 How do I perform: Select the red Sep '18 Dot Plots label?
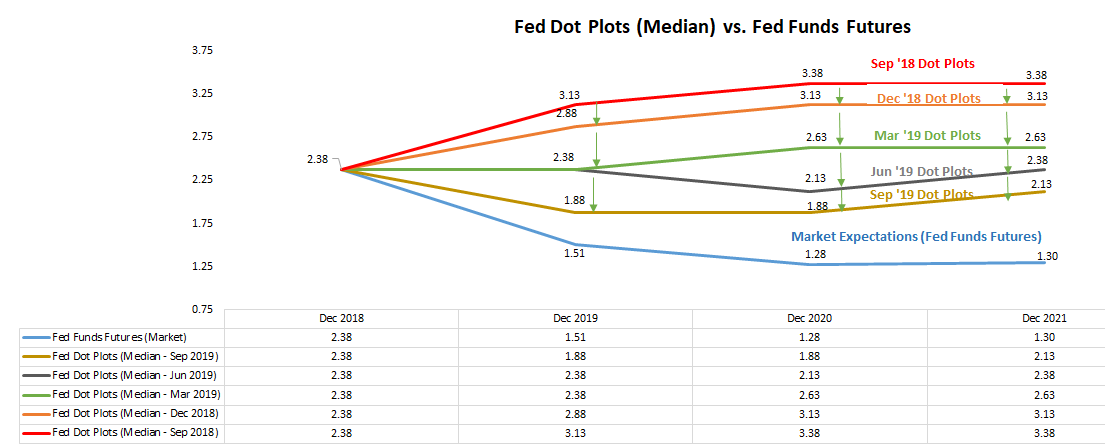coord(922,64)
